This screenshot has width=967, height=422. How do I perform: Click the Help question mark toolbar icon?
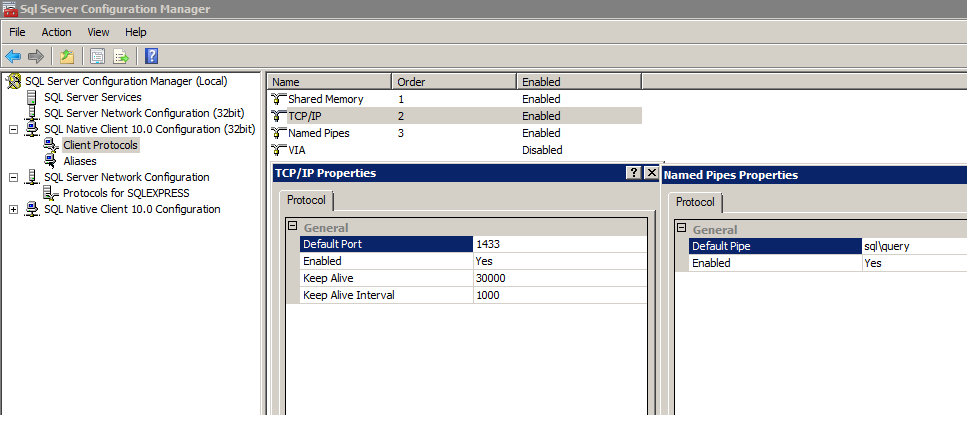pyautogui.click(x=151, y=56)
